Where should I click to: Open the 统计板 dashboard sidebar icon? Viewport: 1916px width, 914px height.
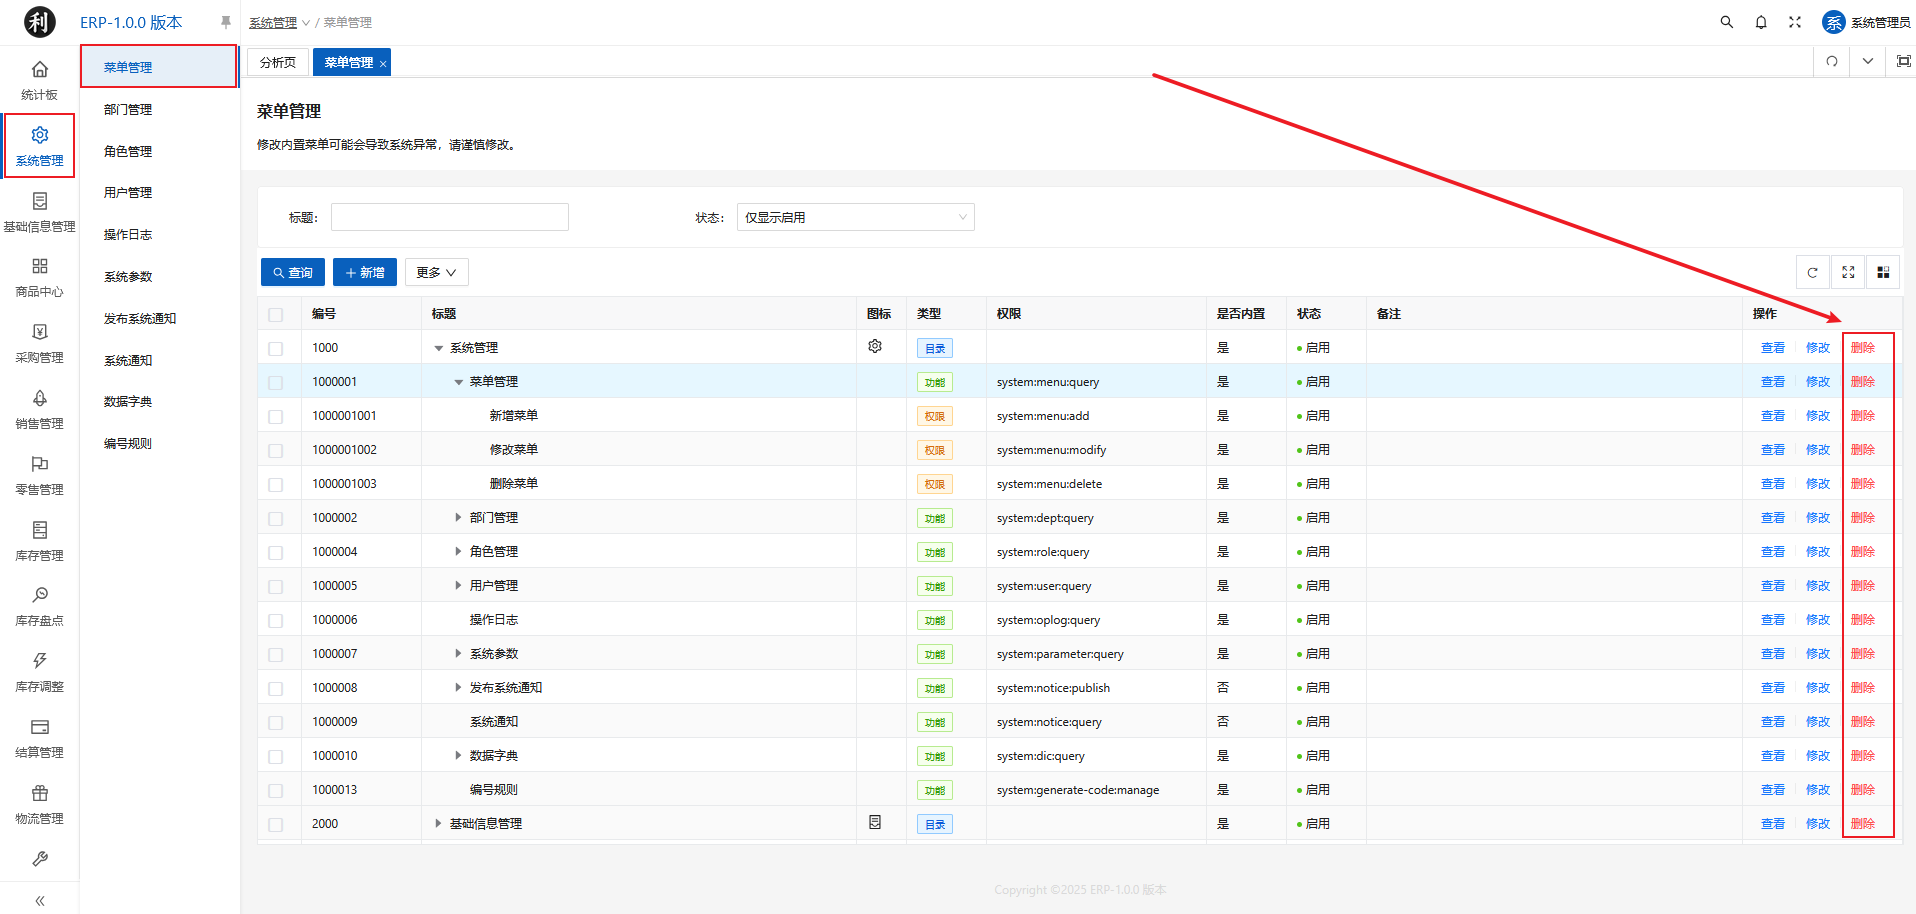point(40,69)
